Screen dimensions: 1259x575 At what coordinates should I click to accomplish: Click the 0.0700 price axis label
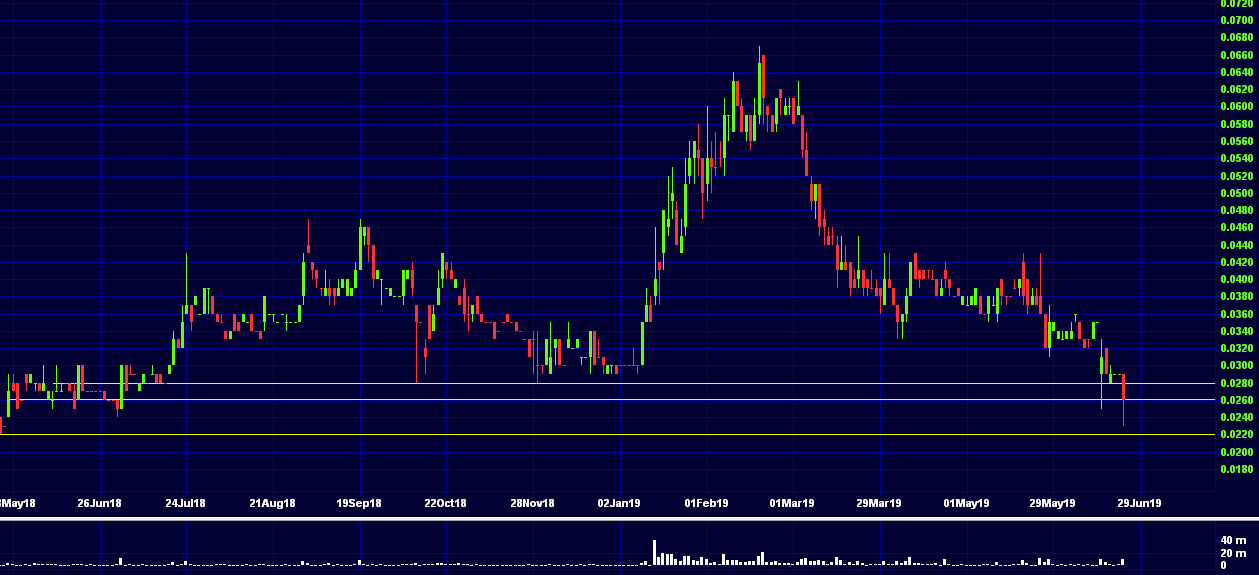pos(1237,20)
